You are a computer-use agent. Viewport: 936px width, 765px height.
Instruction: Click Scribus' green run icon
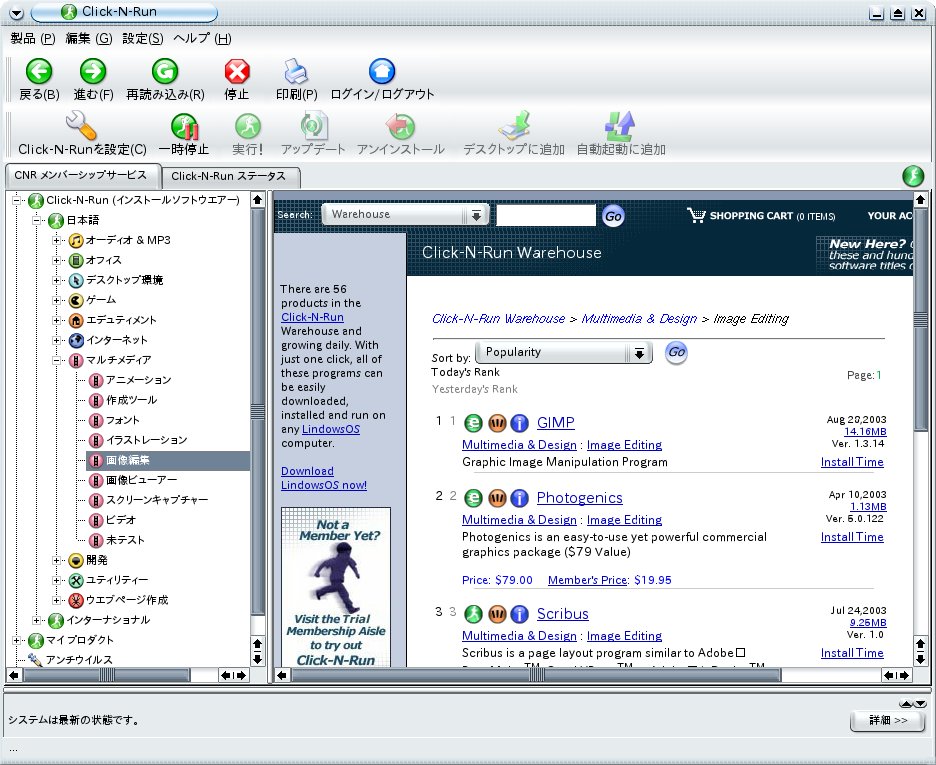[x=473, y=613]
